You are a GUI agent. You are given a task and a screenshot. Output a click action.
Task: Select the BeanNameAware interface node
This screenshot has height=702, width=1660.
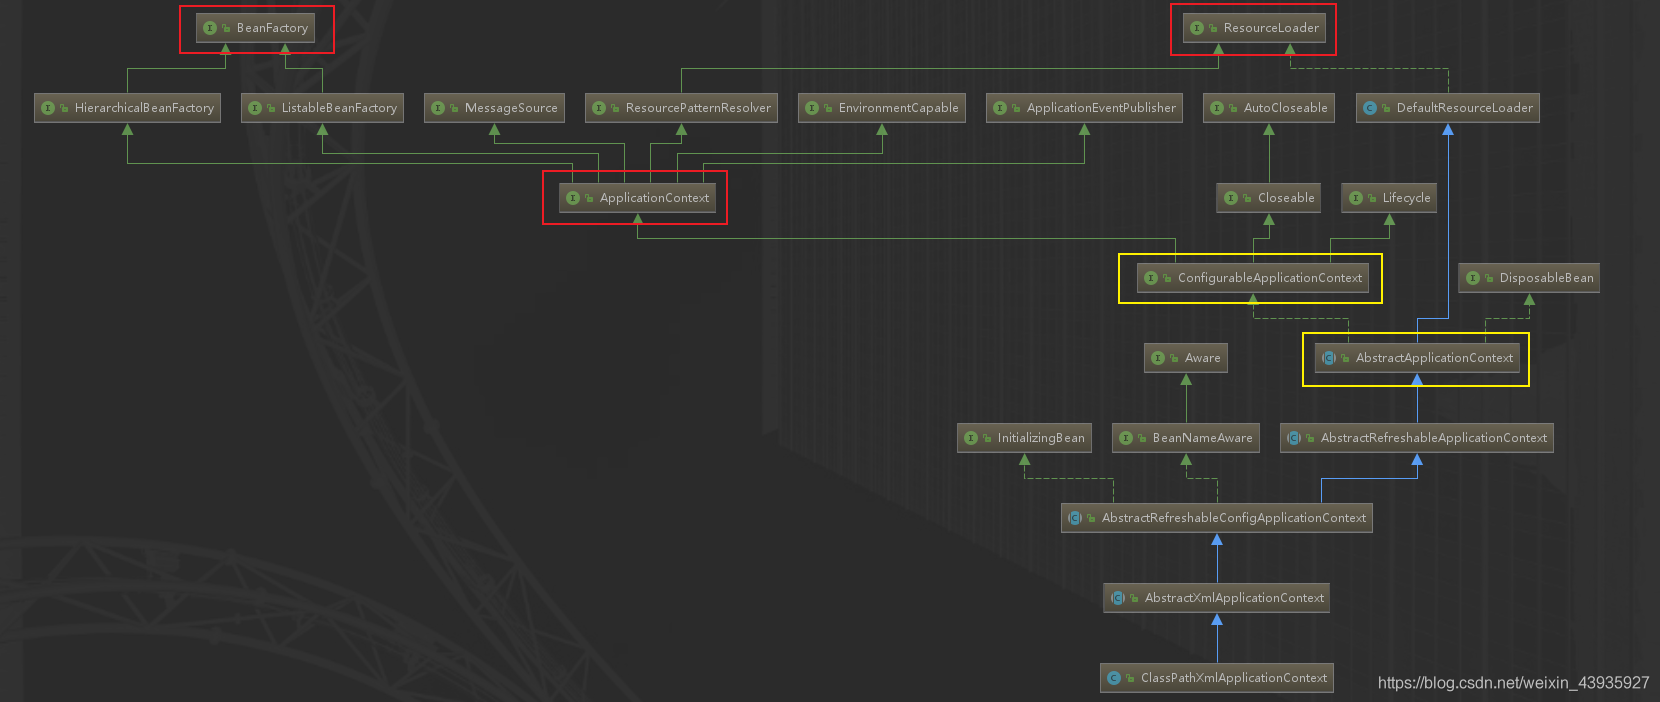(1186, 438)
